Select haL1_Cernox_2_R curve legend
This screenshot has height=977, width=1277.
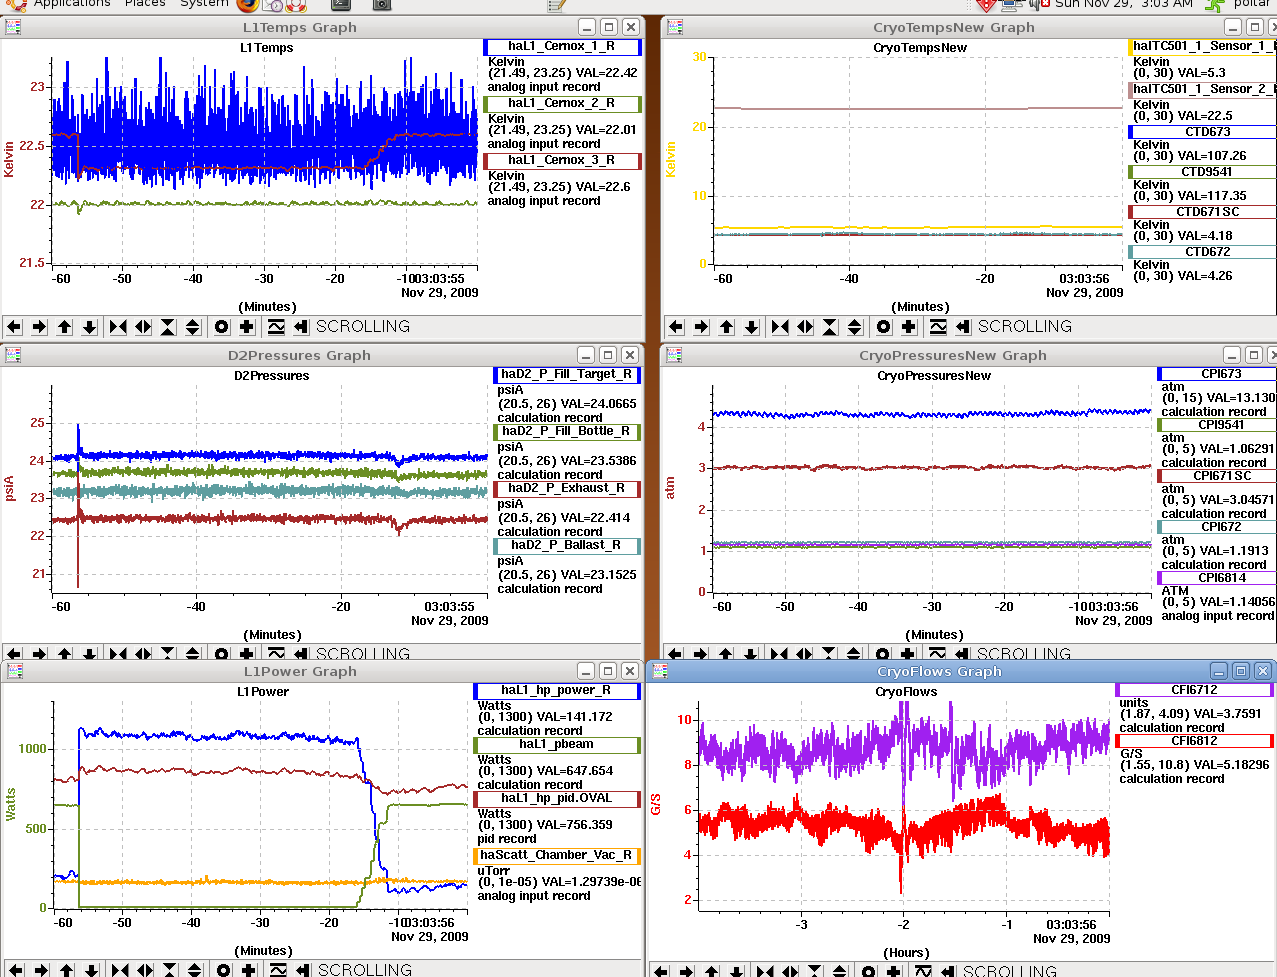pos(562,103)
